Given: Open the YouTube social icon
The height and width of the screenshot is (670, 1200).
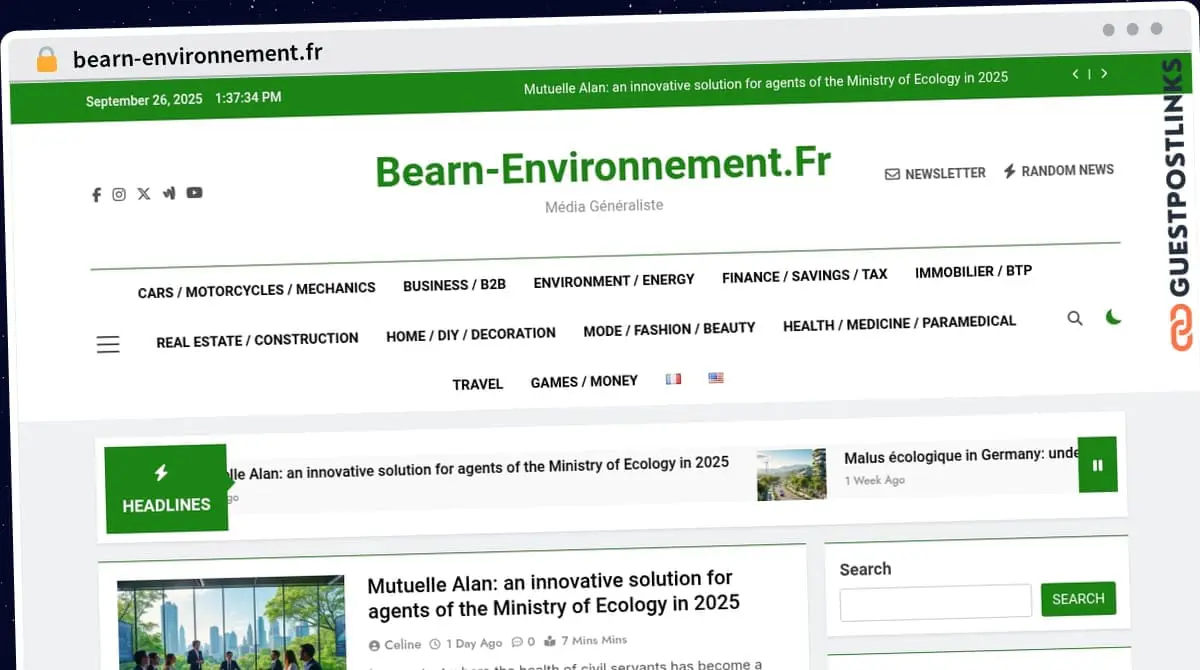Looking at the screenshot, I should click(194, 192).
